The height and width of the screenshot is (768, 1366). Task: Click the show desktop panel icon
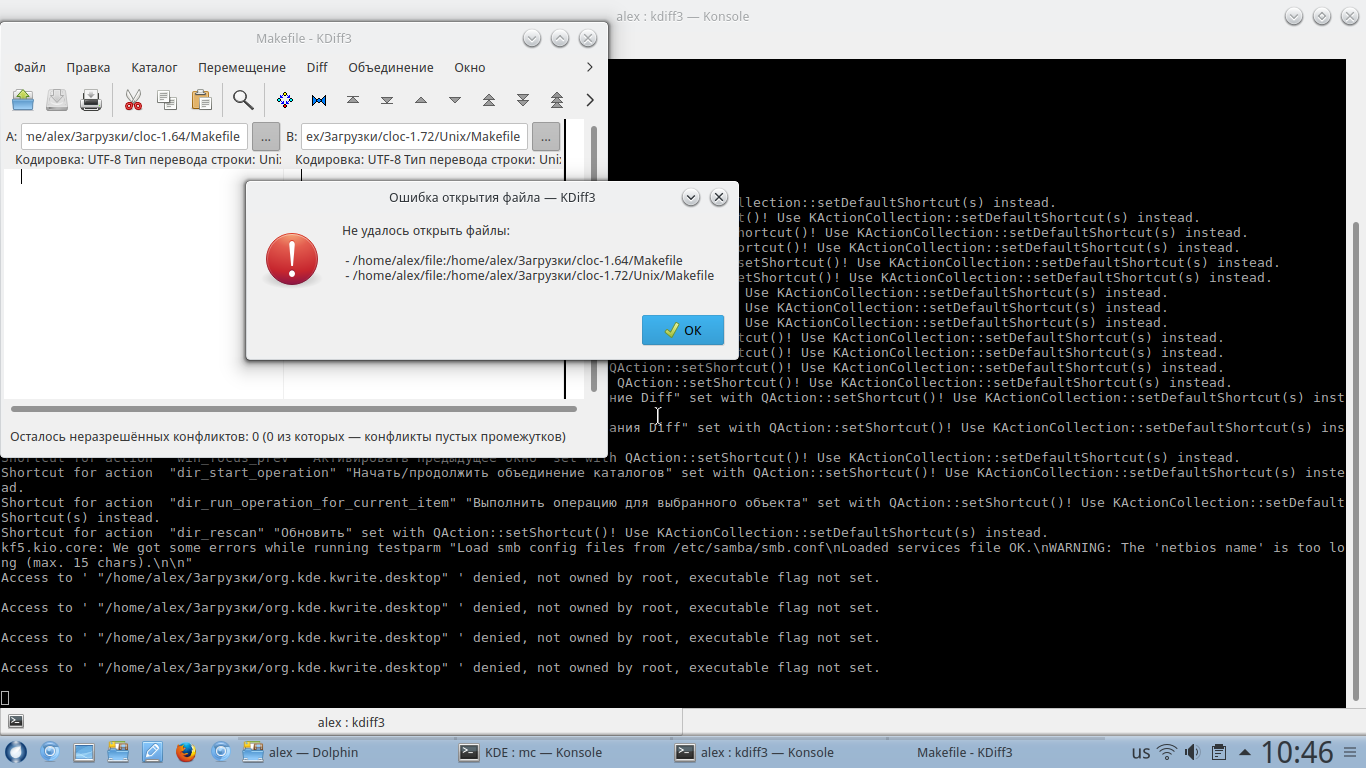[84, 752]
